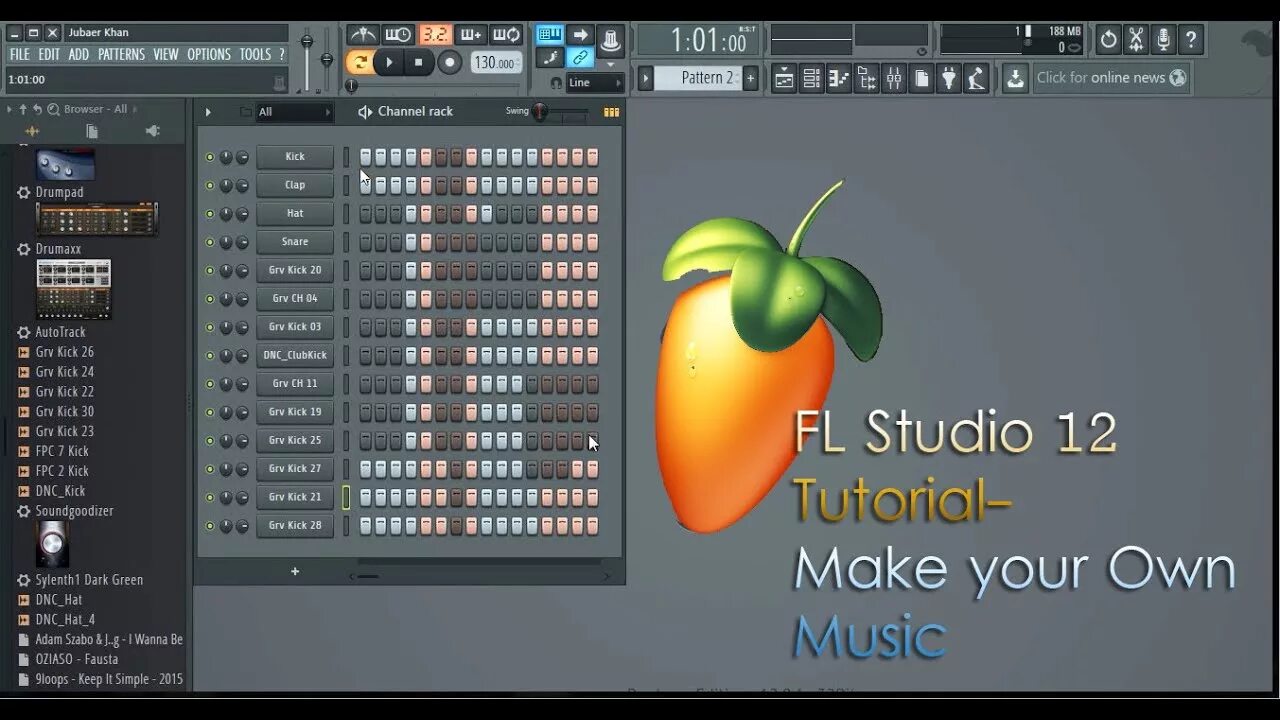This screenshot has height=720, width=1280.
Task: Open the pattern menu arrow left of Pattern 2
Action: click(646, 78)
